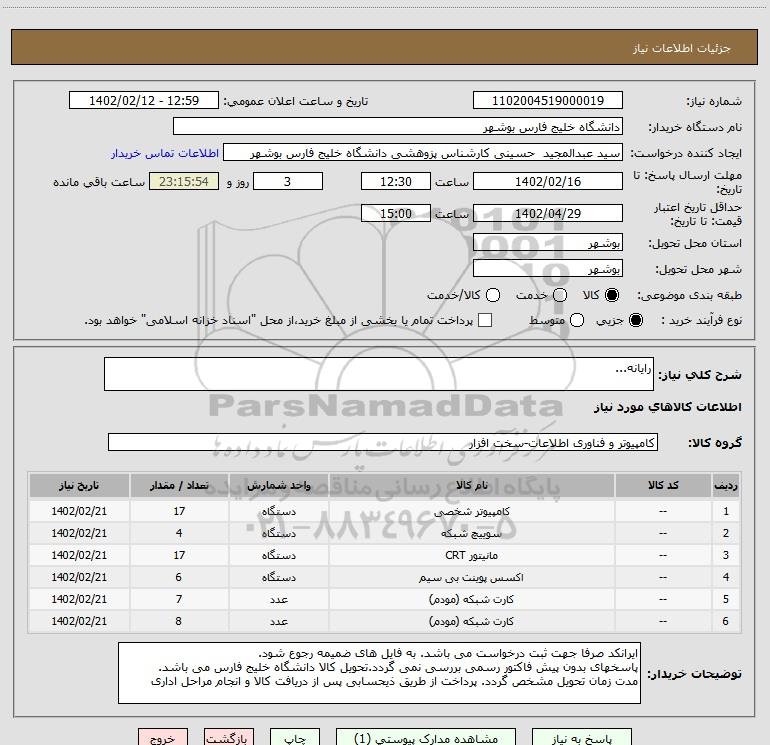Click the کد کالا column header
The width and height of the screenshot is (770, 745).
(663, 485)
